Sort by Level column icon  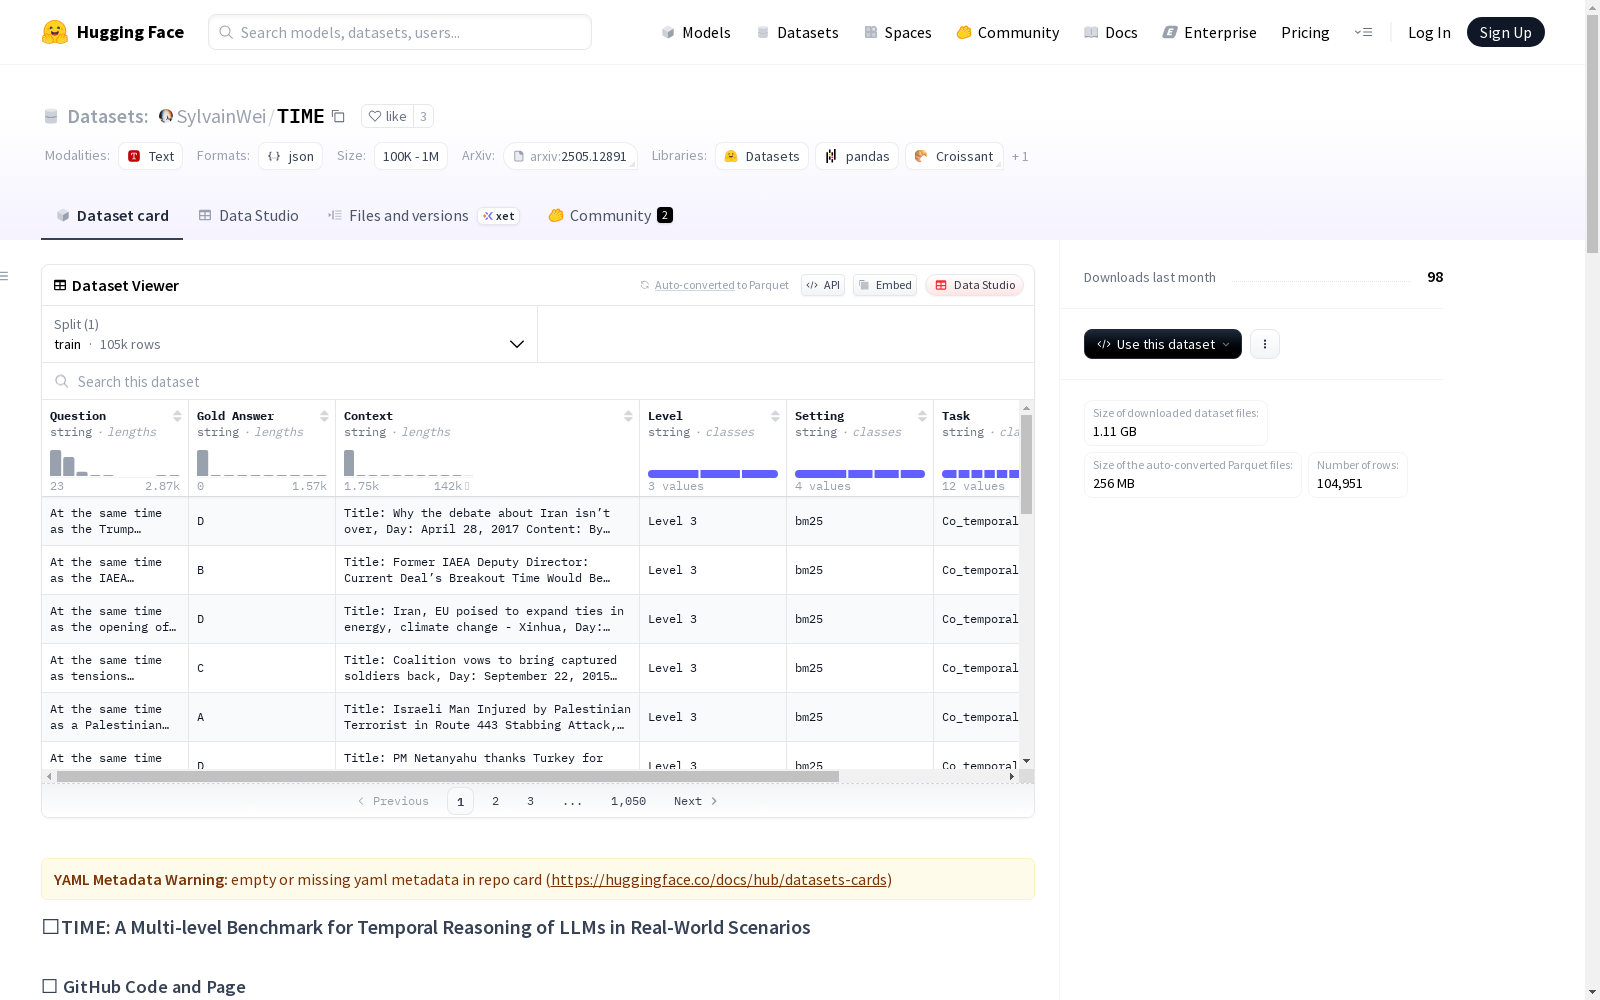tap(775, 416)
